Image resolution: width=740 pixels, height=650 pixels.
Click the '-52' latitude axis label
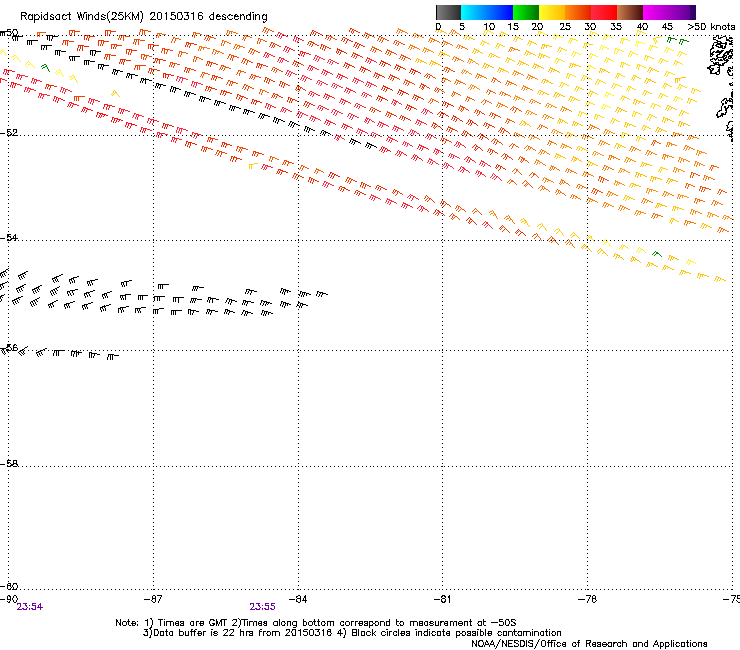click(x=9, y=133)
